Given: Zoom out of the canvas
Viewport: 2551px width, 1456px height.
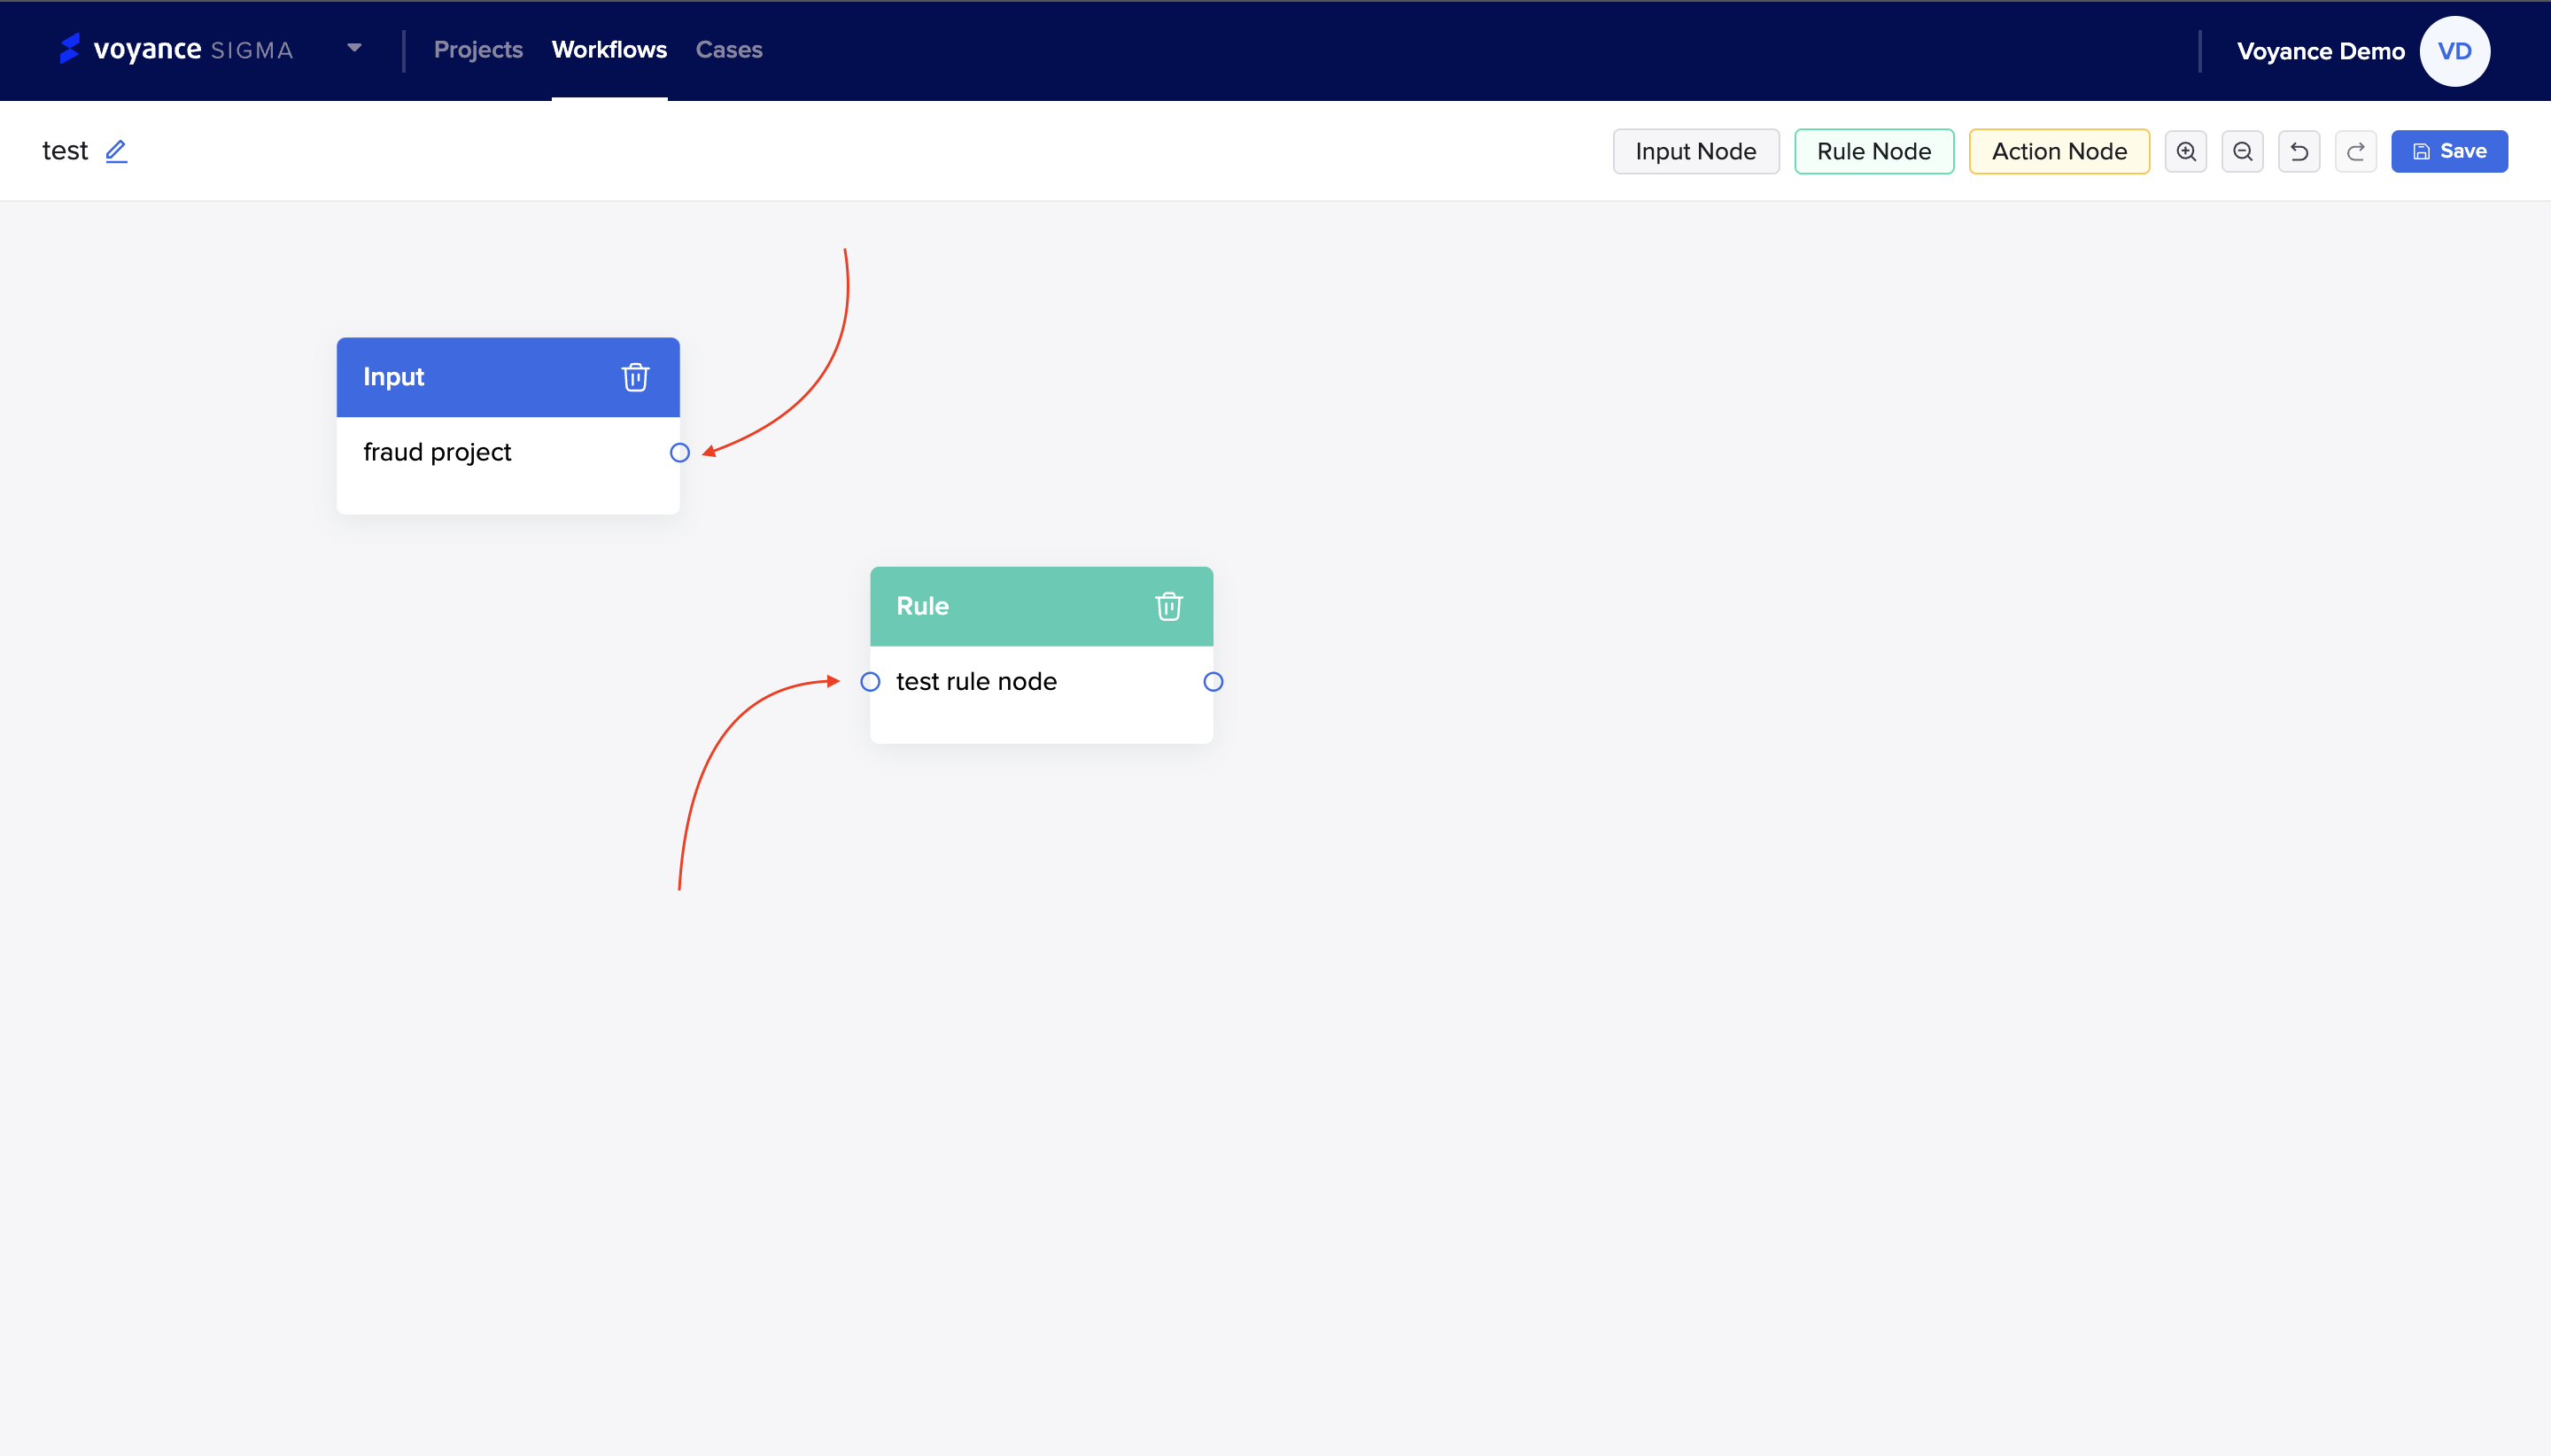Looking at the screenshot, I should (x=2242, y=151).
